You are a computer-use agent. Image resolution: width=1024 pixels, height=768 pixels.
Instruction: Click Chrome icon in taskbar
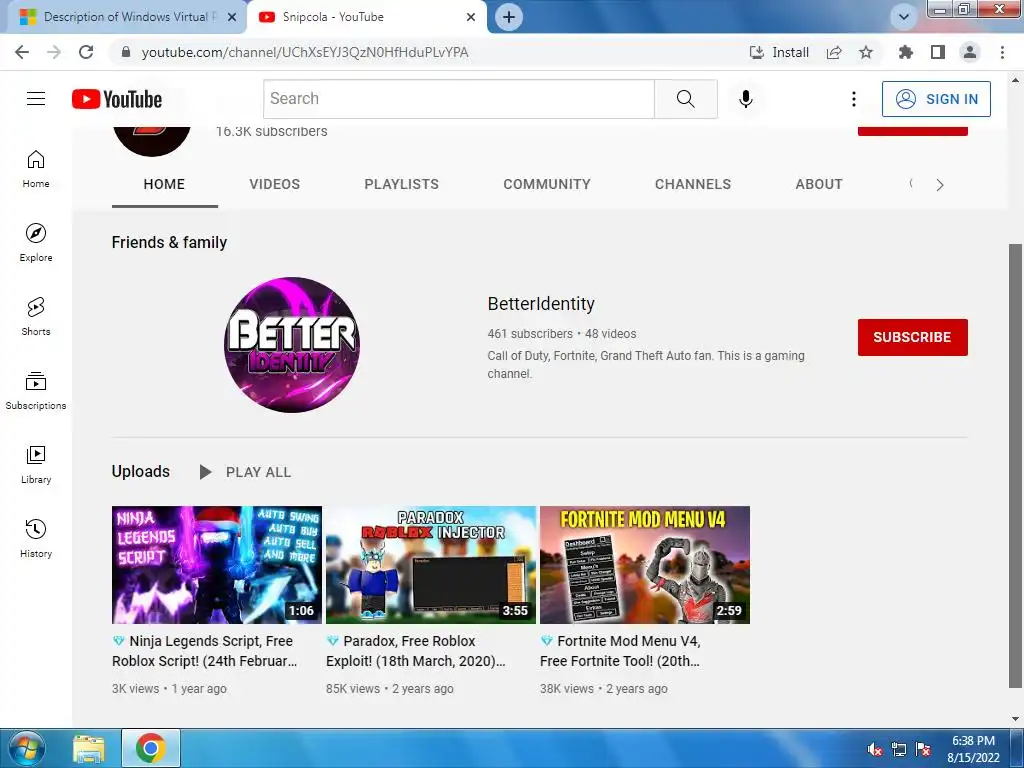tap(151, 748)
